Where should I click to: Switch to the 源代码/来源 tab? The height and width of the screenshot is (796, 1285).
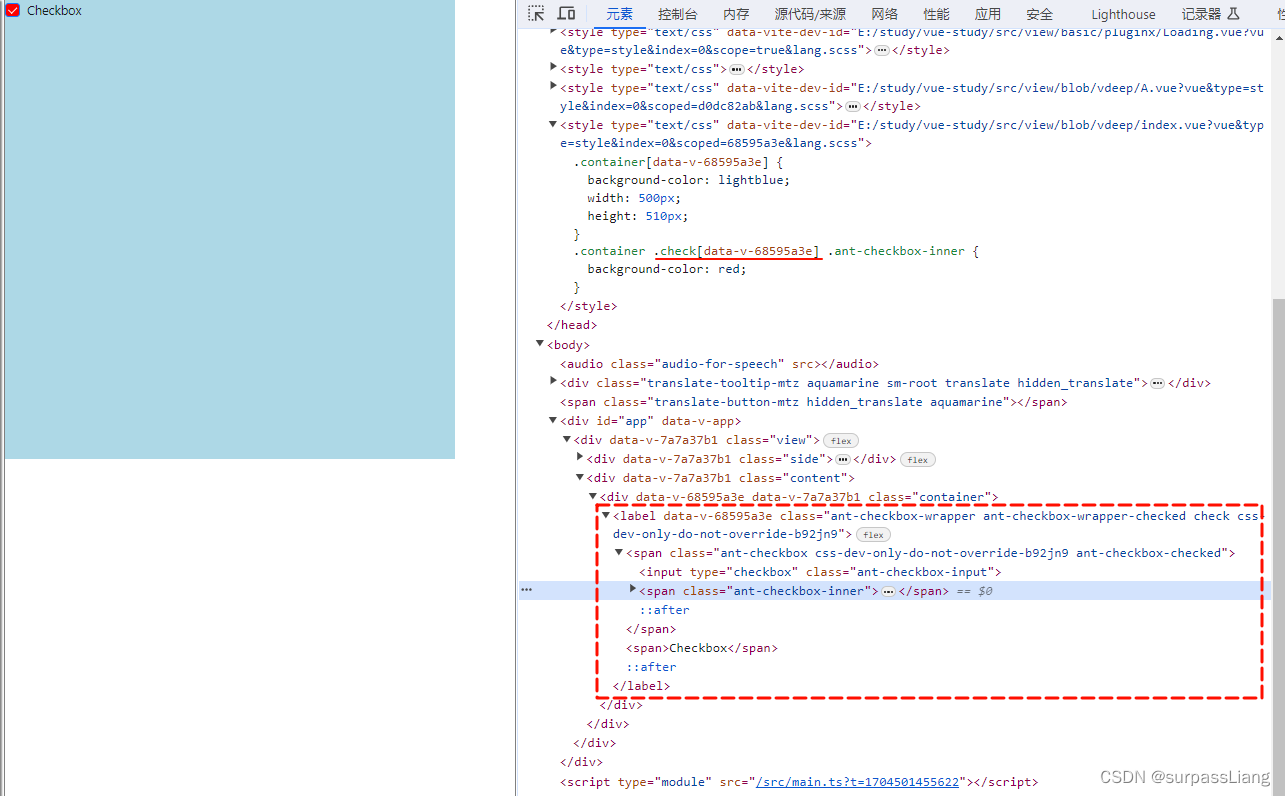(x=810, y=14)
